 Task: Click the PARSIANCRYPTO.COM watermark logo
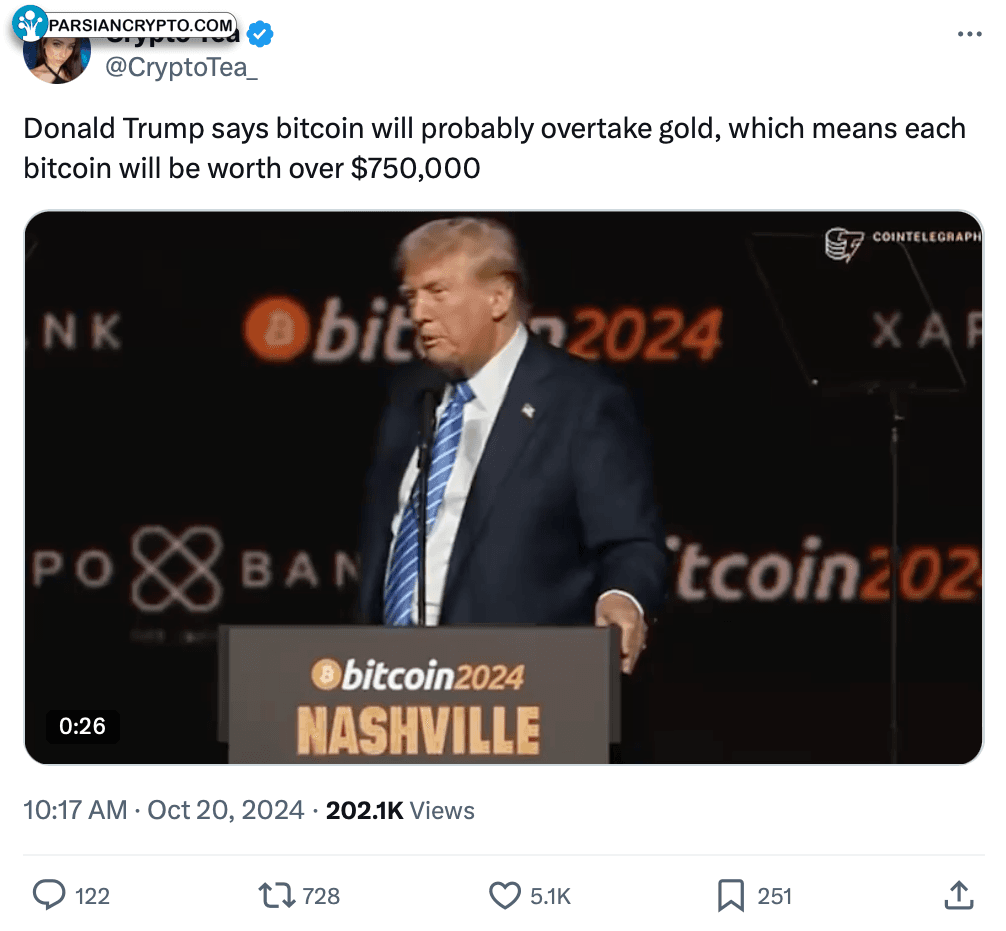tap(124, 24)
